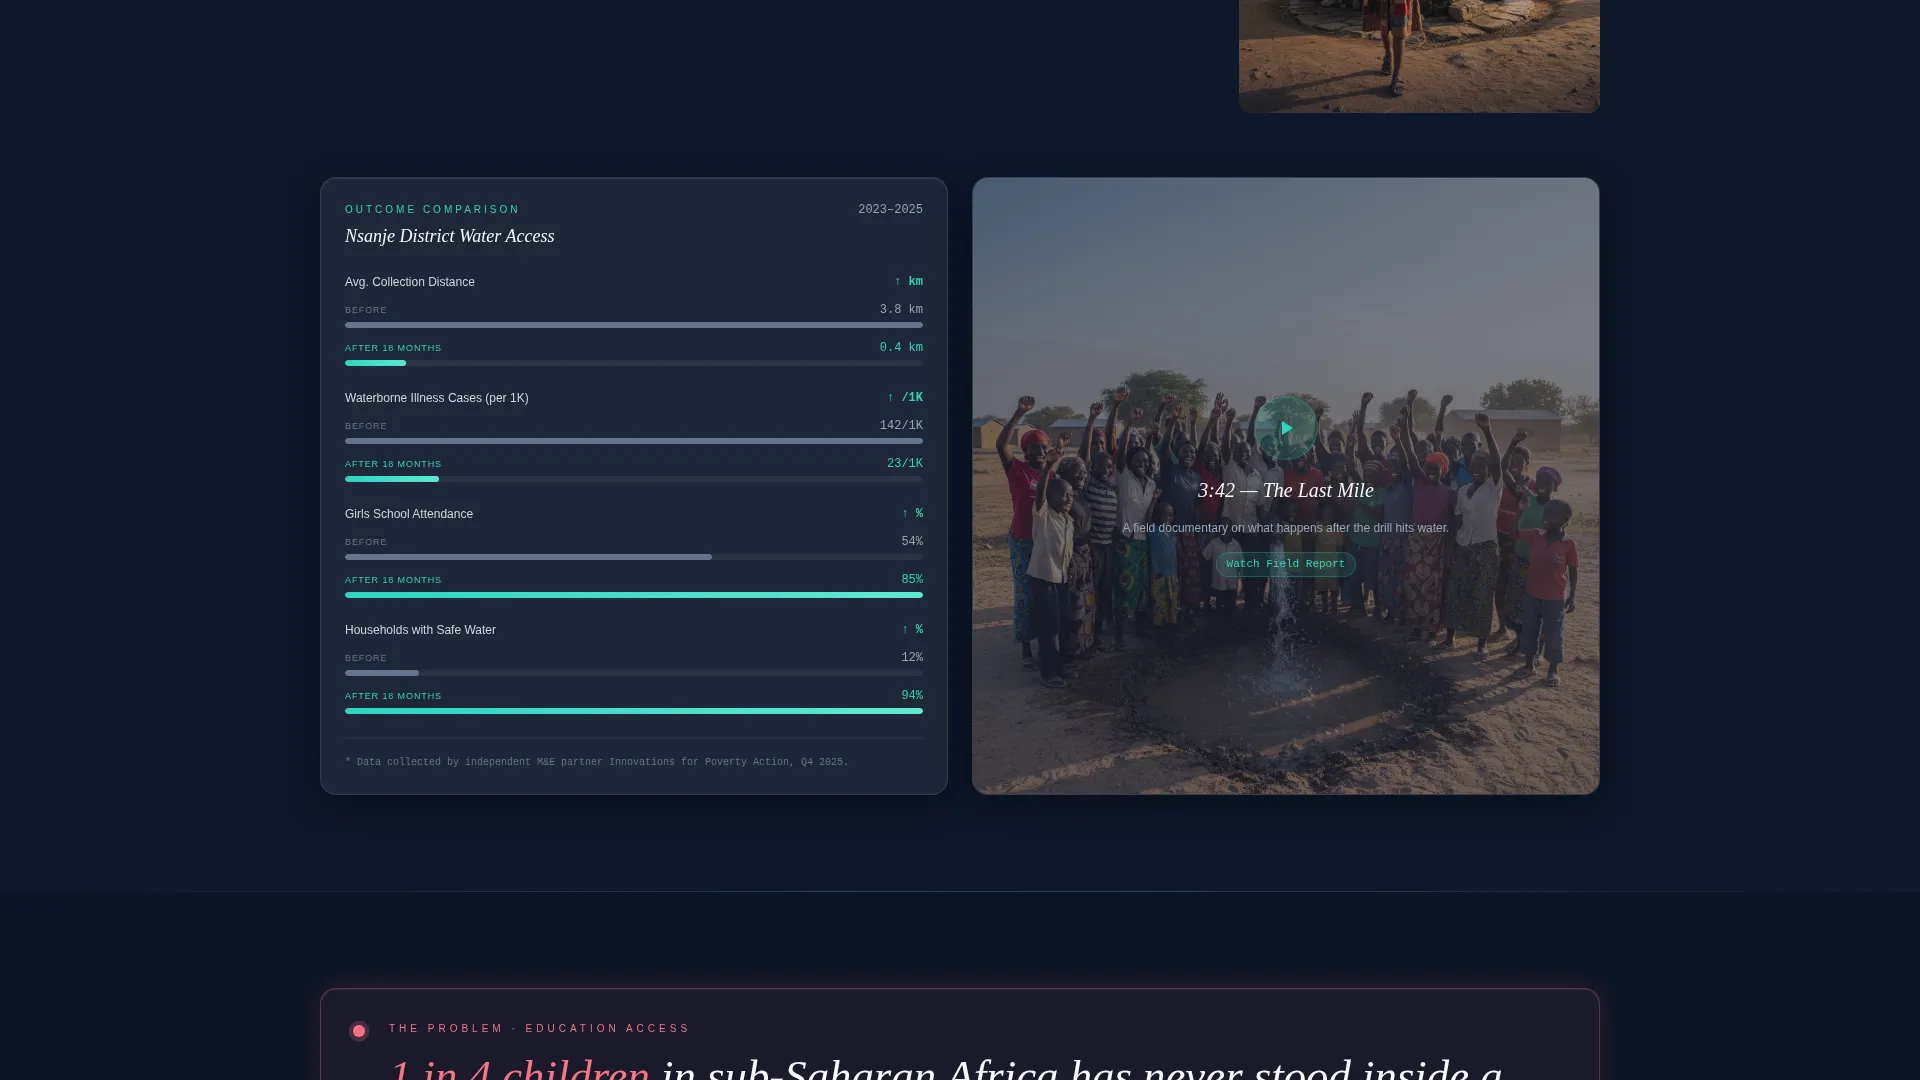
Task: Click the Households with Safe Water % arrow indicator
Action: (912, 630)
